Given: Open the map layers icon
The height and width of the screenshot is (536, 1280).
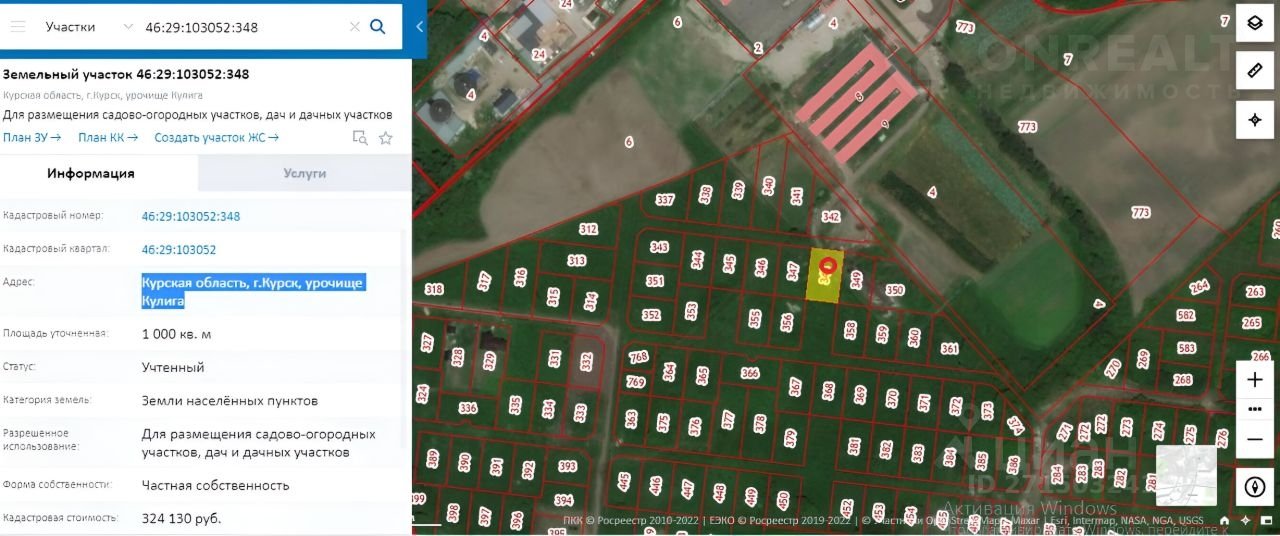Looking at the screenshot, I should pyautogui.click(x=1254, y=23).
